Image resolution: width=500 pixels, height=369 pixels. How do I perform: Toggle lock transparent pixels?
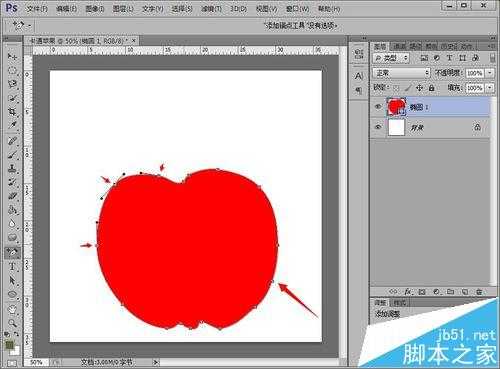pyautogui.click(x=396, y=88)
